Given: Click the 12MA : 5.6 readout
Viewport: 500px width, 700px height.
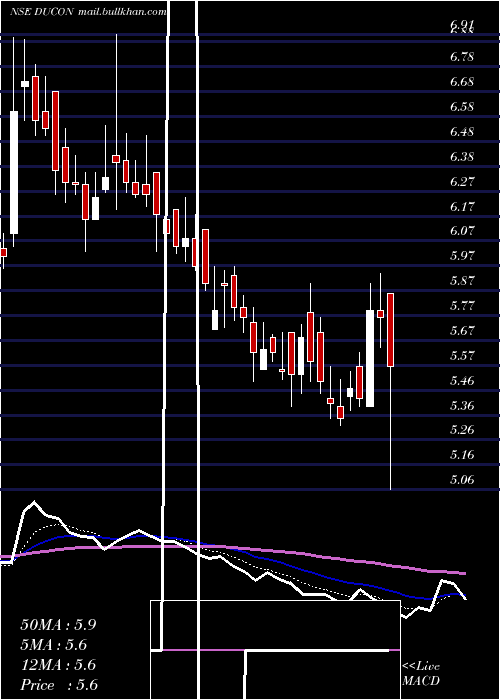Looking at the screenshot, I should tap(58, 665).
